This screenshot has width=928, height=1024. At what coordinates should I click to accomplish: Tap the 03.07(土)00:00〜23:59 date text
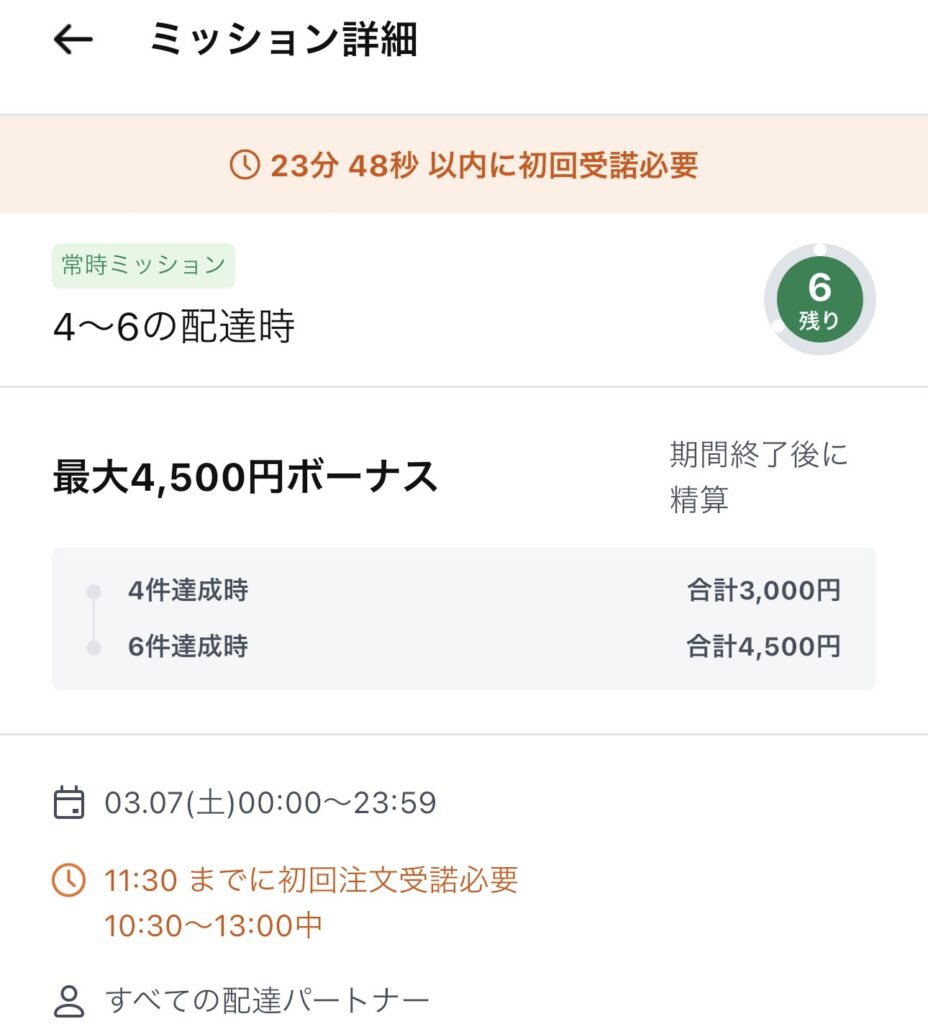(270, 803)
